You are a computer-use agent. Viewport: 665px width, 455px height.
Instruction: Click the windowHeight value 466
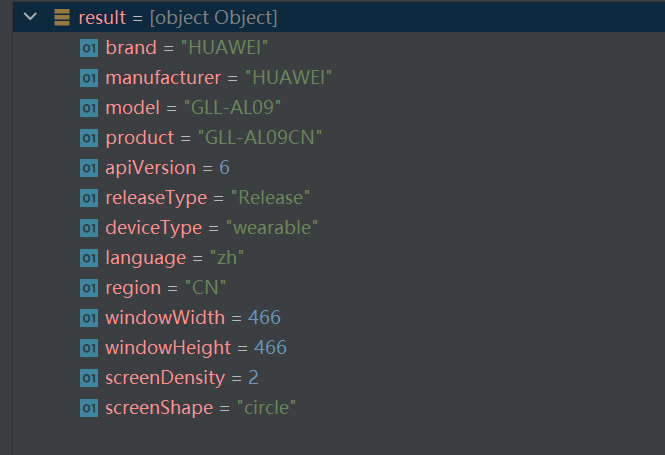point(270,348)
